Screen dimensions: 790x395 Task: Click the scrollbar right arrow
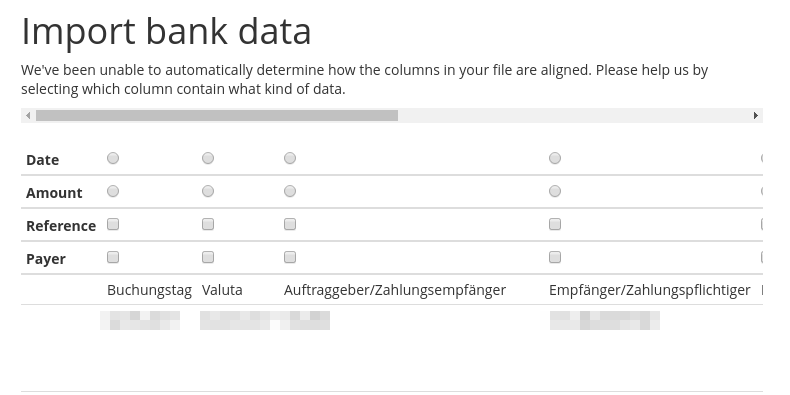coord(756,115)
